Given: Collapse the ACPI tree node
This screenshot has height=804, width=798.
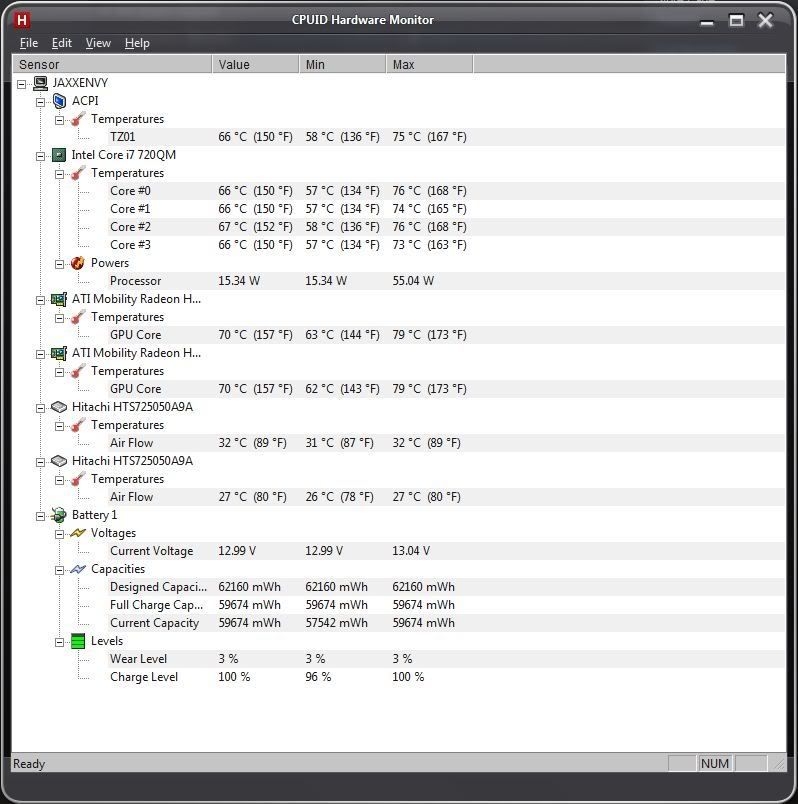Looking at the screenshot, I should click(x=41, y=102).
